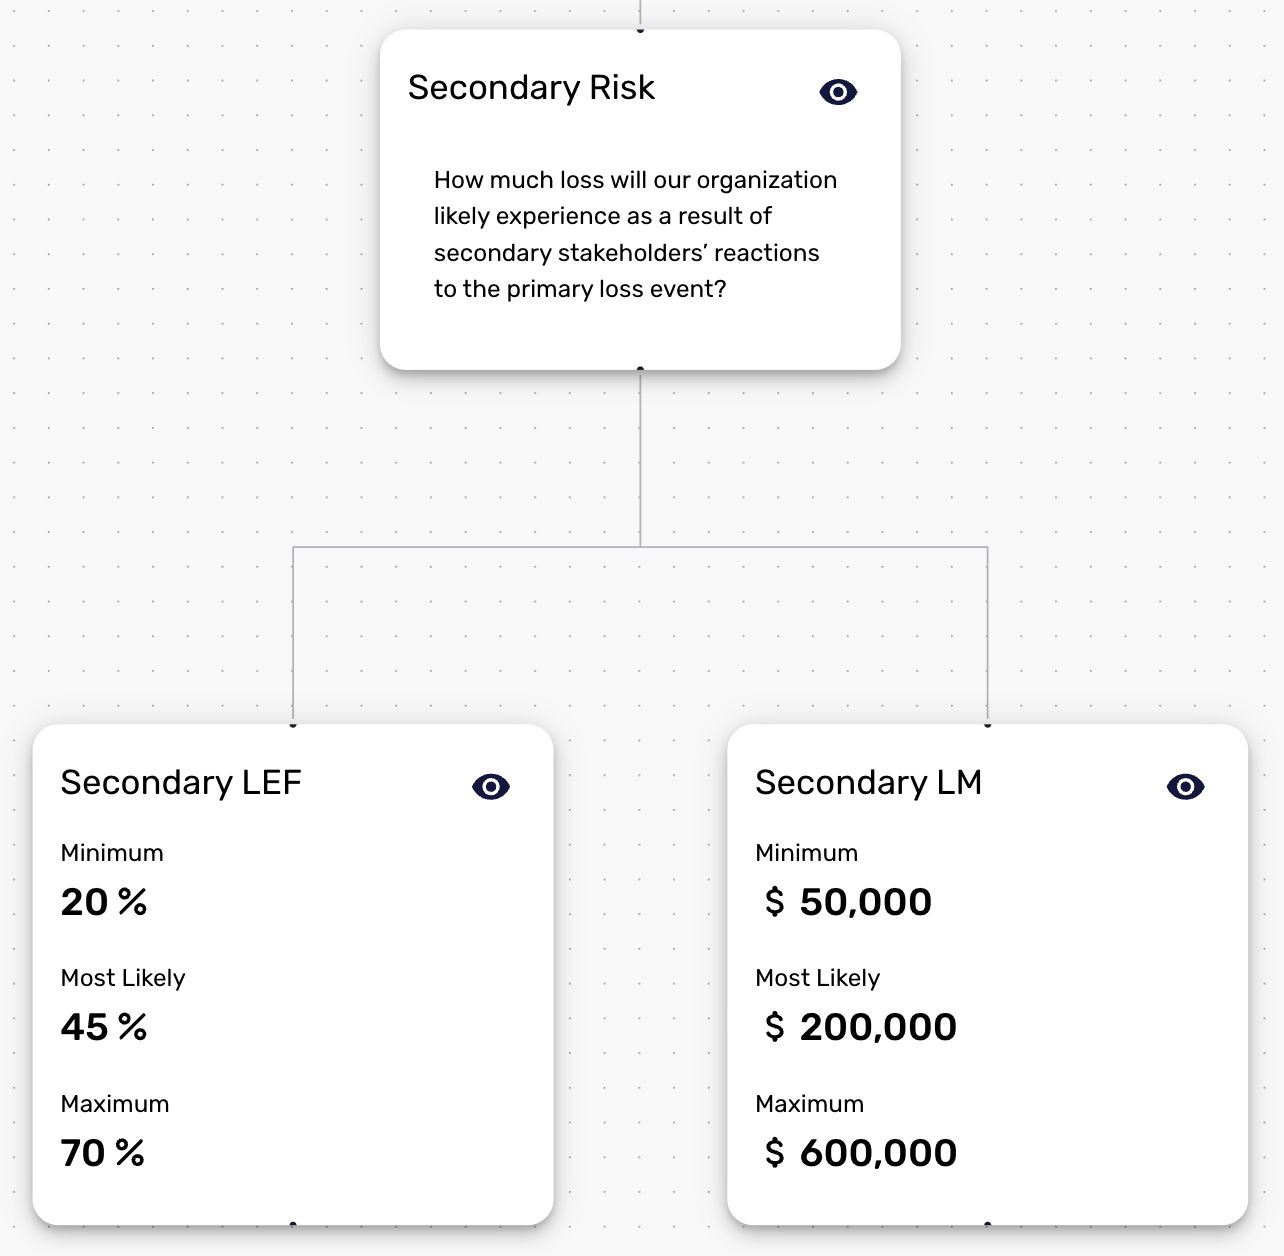Select the Secondary LM card title
This screenshot has width=1284, height=1256.
click(x=868, y=782)
